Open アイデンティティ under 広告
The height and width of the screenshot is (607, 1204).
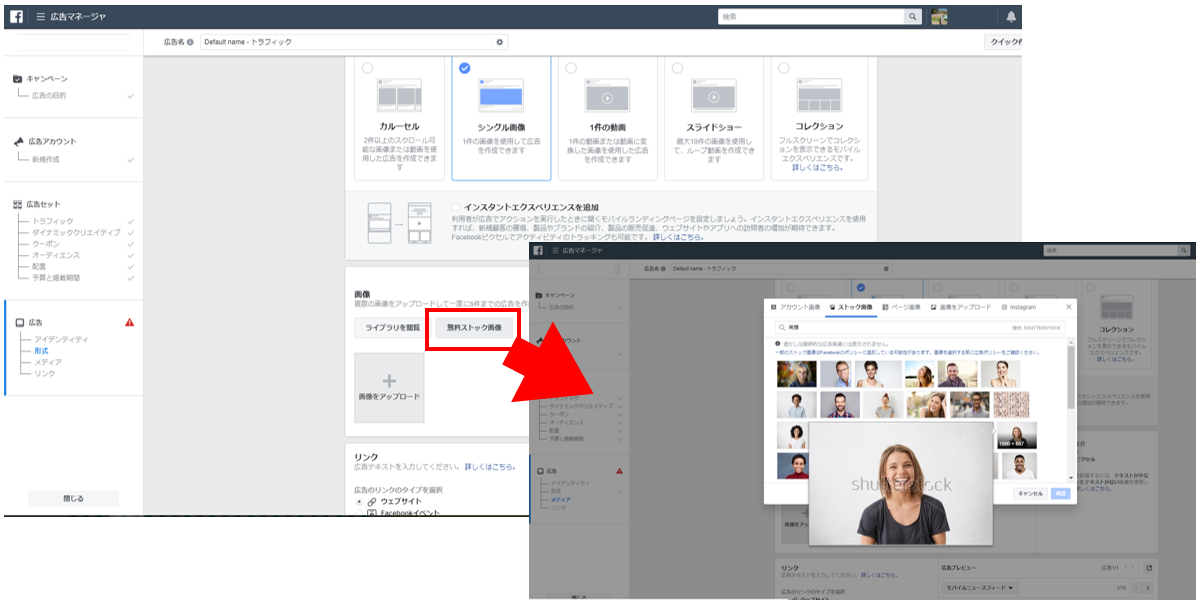coord(61,340)
